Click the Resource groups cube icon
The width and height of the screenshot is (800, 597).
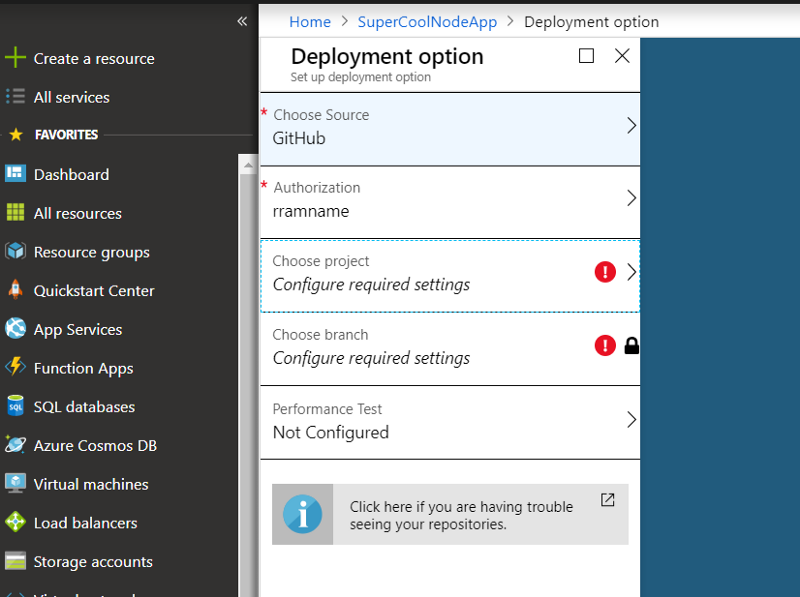point(15,251)
